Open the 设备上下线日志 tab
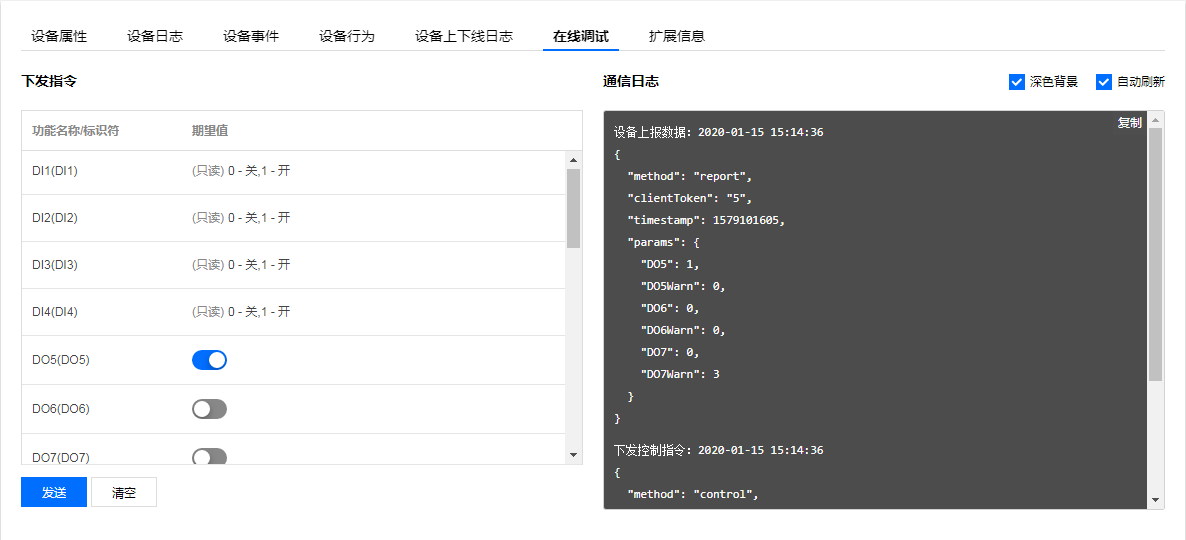The height and width of the screenshot is (540, 1186). click(x=464, y=36)
